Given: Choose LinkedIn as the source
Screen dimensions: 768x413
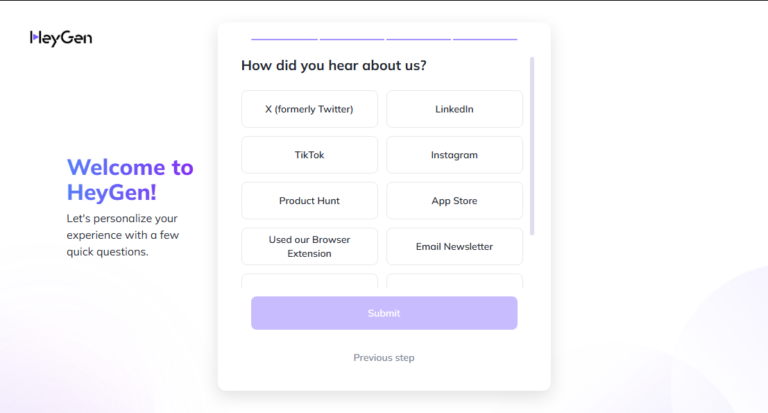Looking at the screenshot, I should click(454, 109).
